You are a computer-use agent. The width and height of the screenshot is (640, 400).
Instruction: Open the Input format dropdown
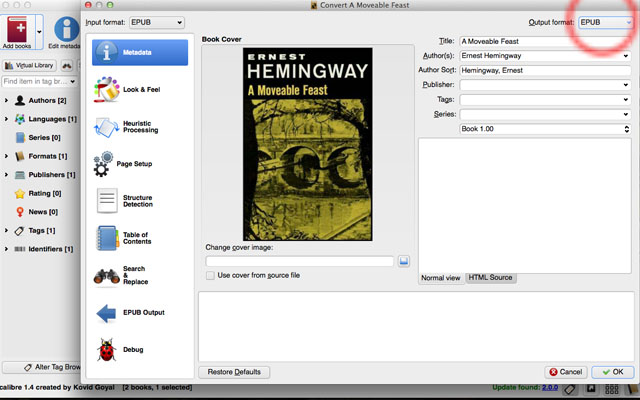[157, 22]
